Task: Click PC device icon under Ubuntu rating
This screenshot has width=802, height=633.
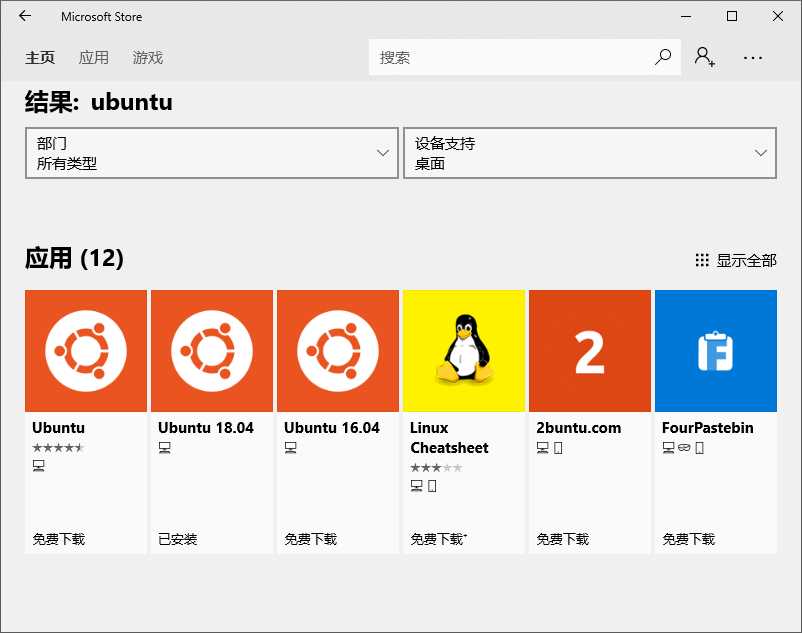Action: coord(38,465)
